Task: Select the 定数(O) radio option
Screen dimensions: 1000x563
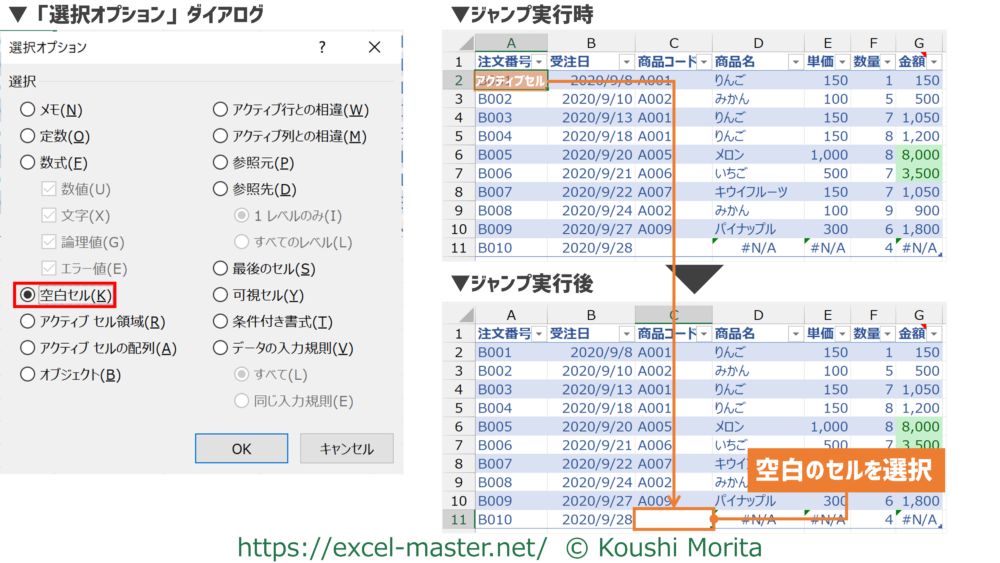Action: [x=28, y=136]
